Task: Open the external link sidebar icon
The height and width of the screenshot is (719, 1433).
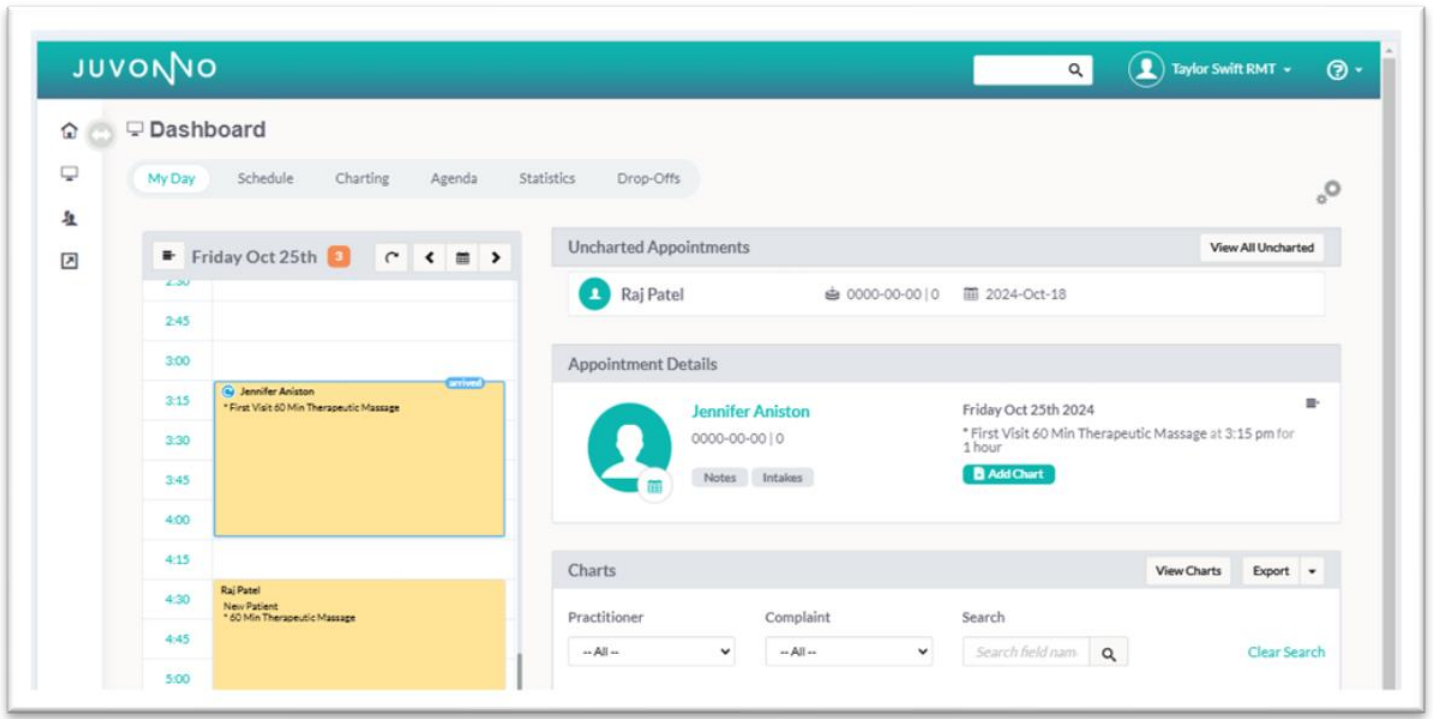Action: (x=69, y=261)
